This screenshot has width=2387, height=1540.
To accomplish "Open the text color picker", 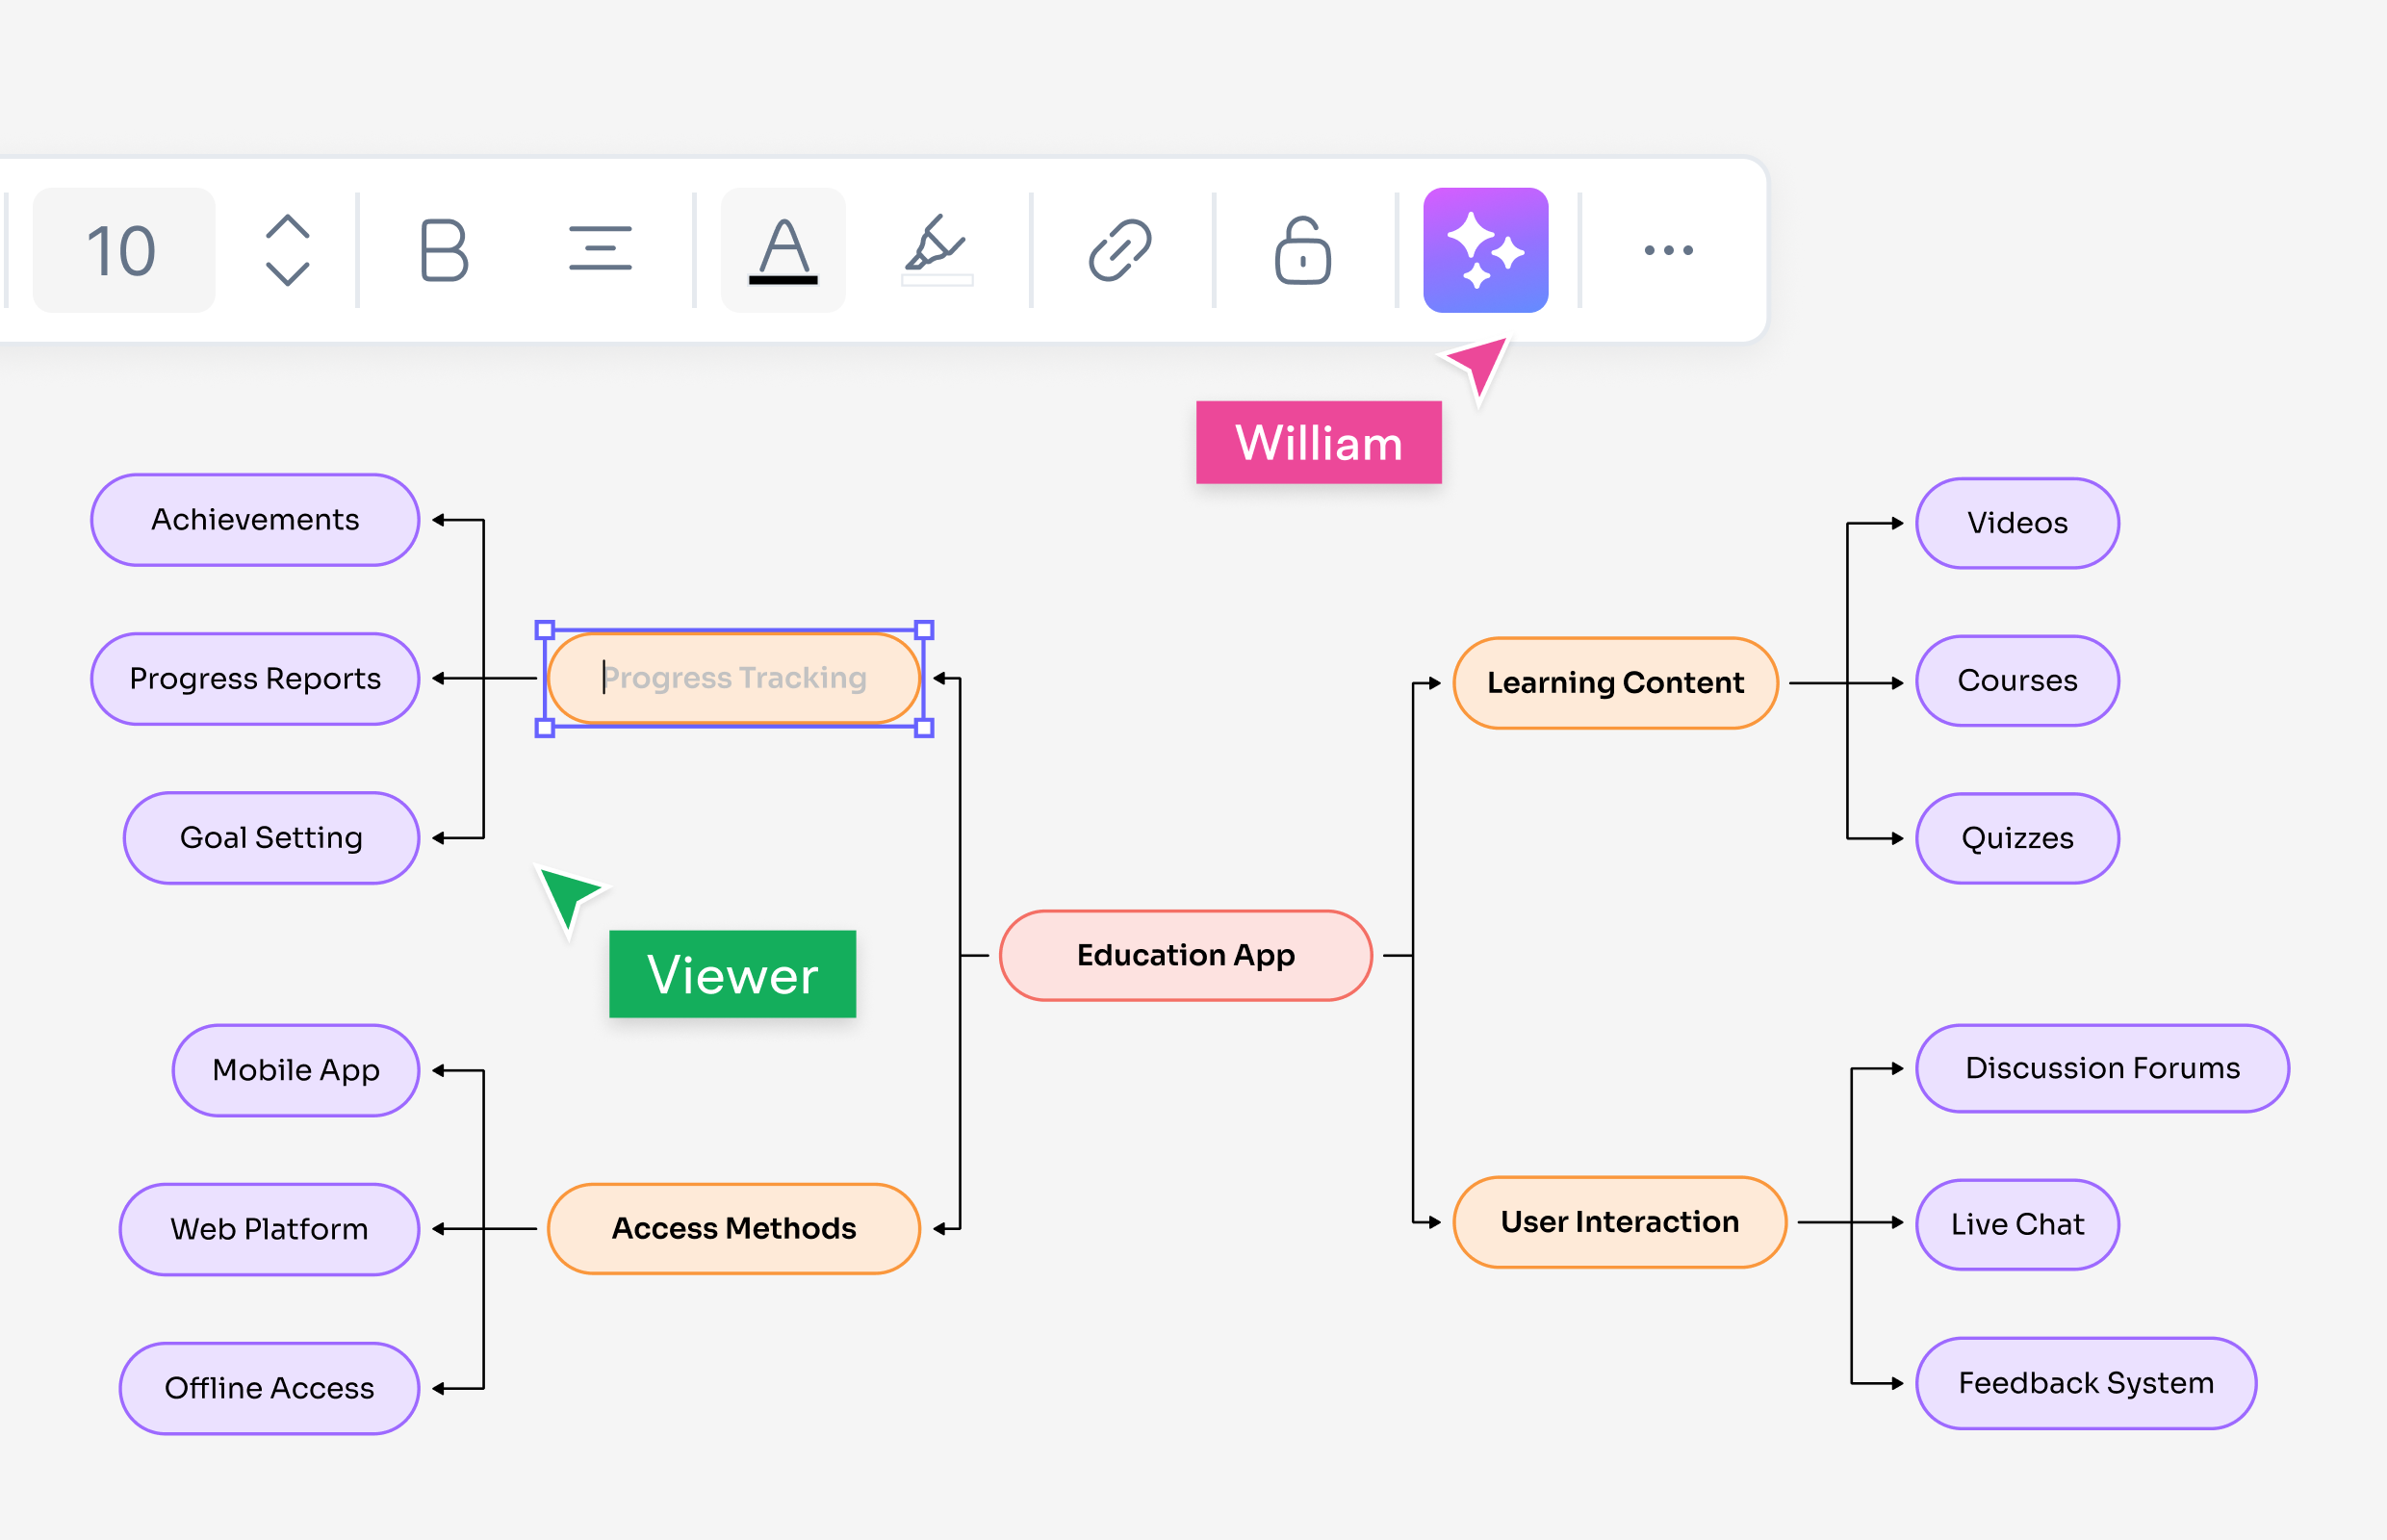I will 783,250.
